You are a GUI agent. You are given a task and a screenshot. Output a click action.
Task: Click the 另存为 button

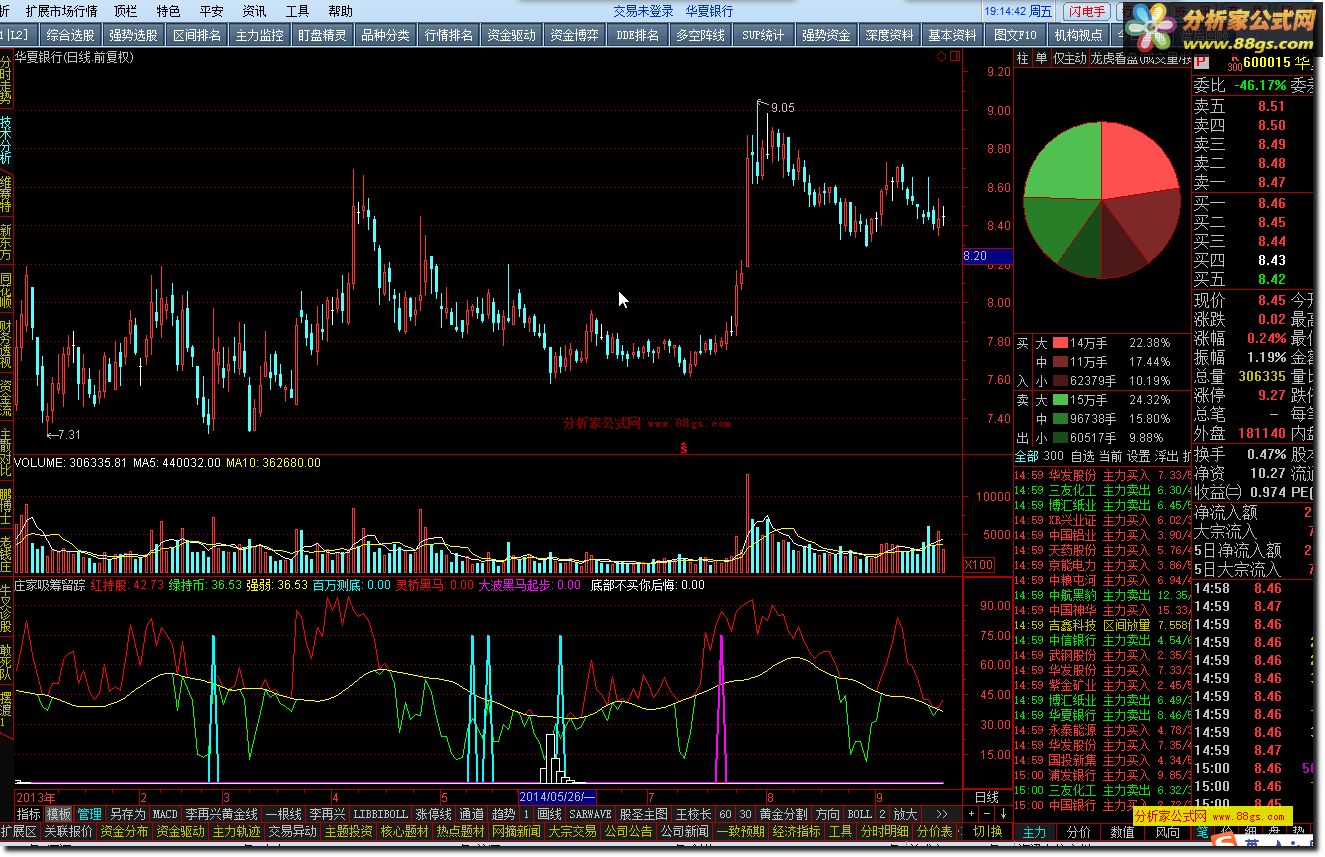(x=127, y=814)
